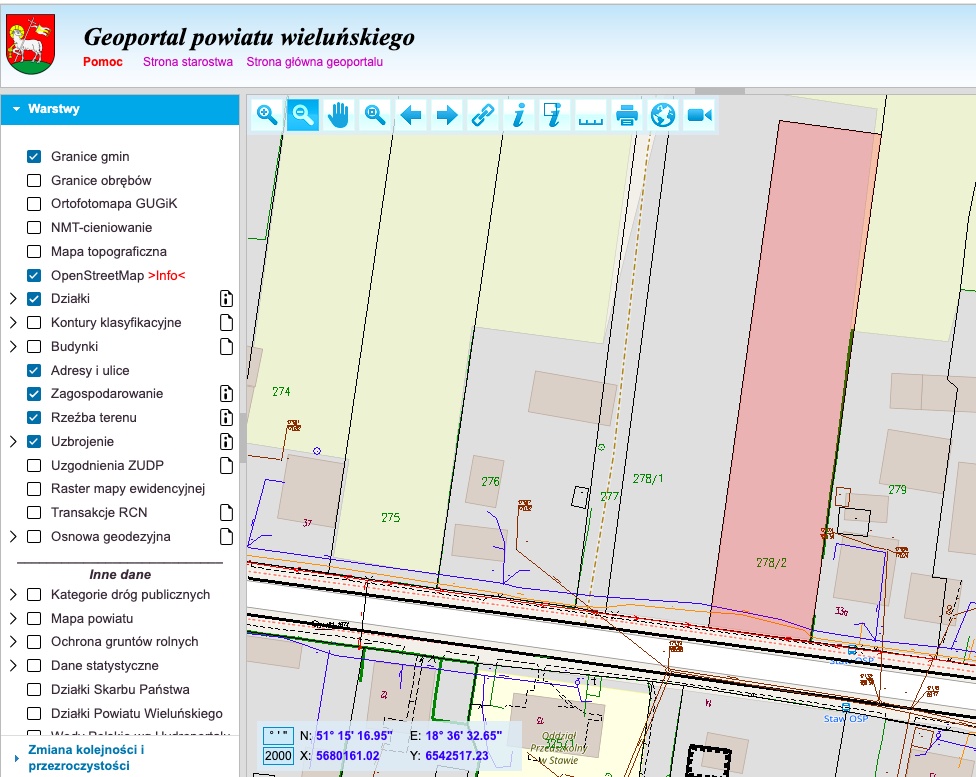Enable the Granice obrębów layer

tap(34, 181)
